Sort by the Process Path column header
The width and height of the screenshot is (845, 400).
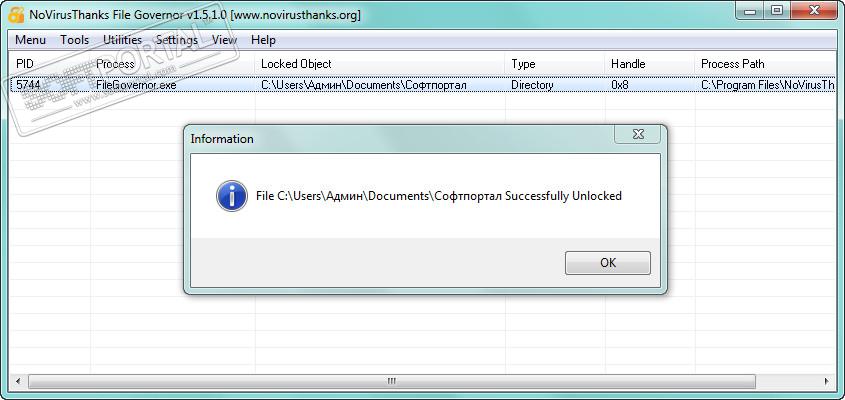[x=766, y=64]
